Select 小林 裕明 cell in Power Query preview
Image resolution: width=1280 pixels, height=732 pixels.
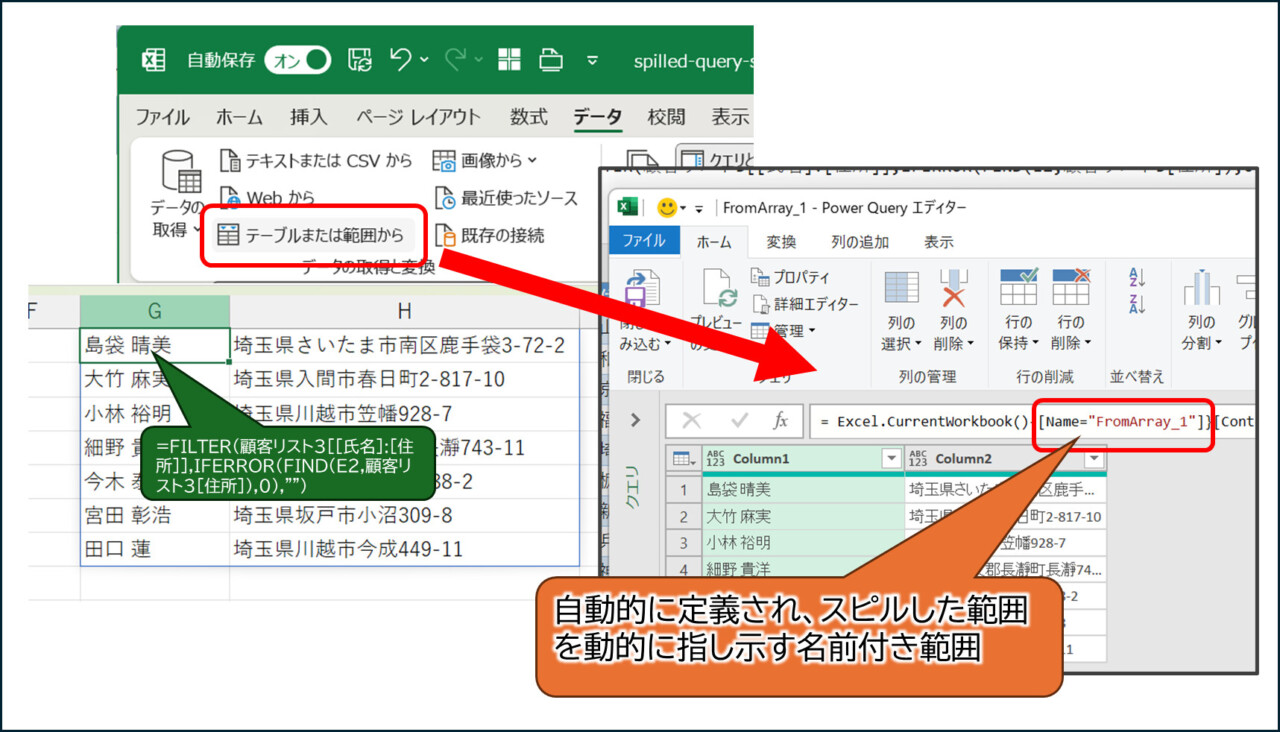[802, 543]
